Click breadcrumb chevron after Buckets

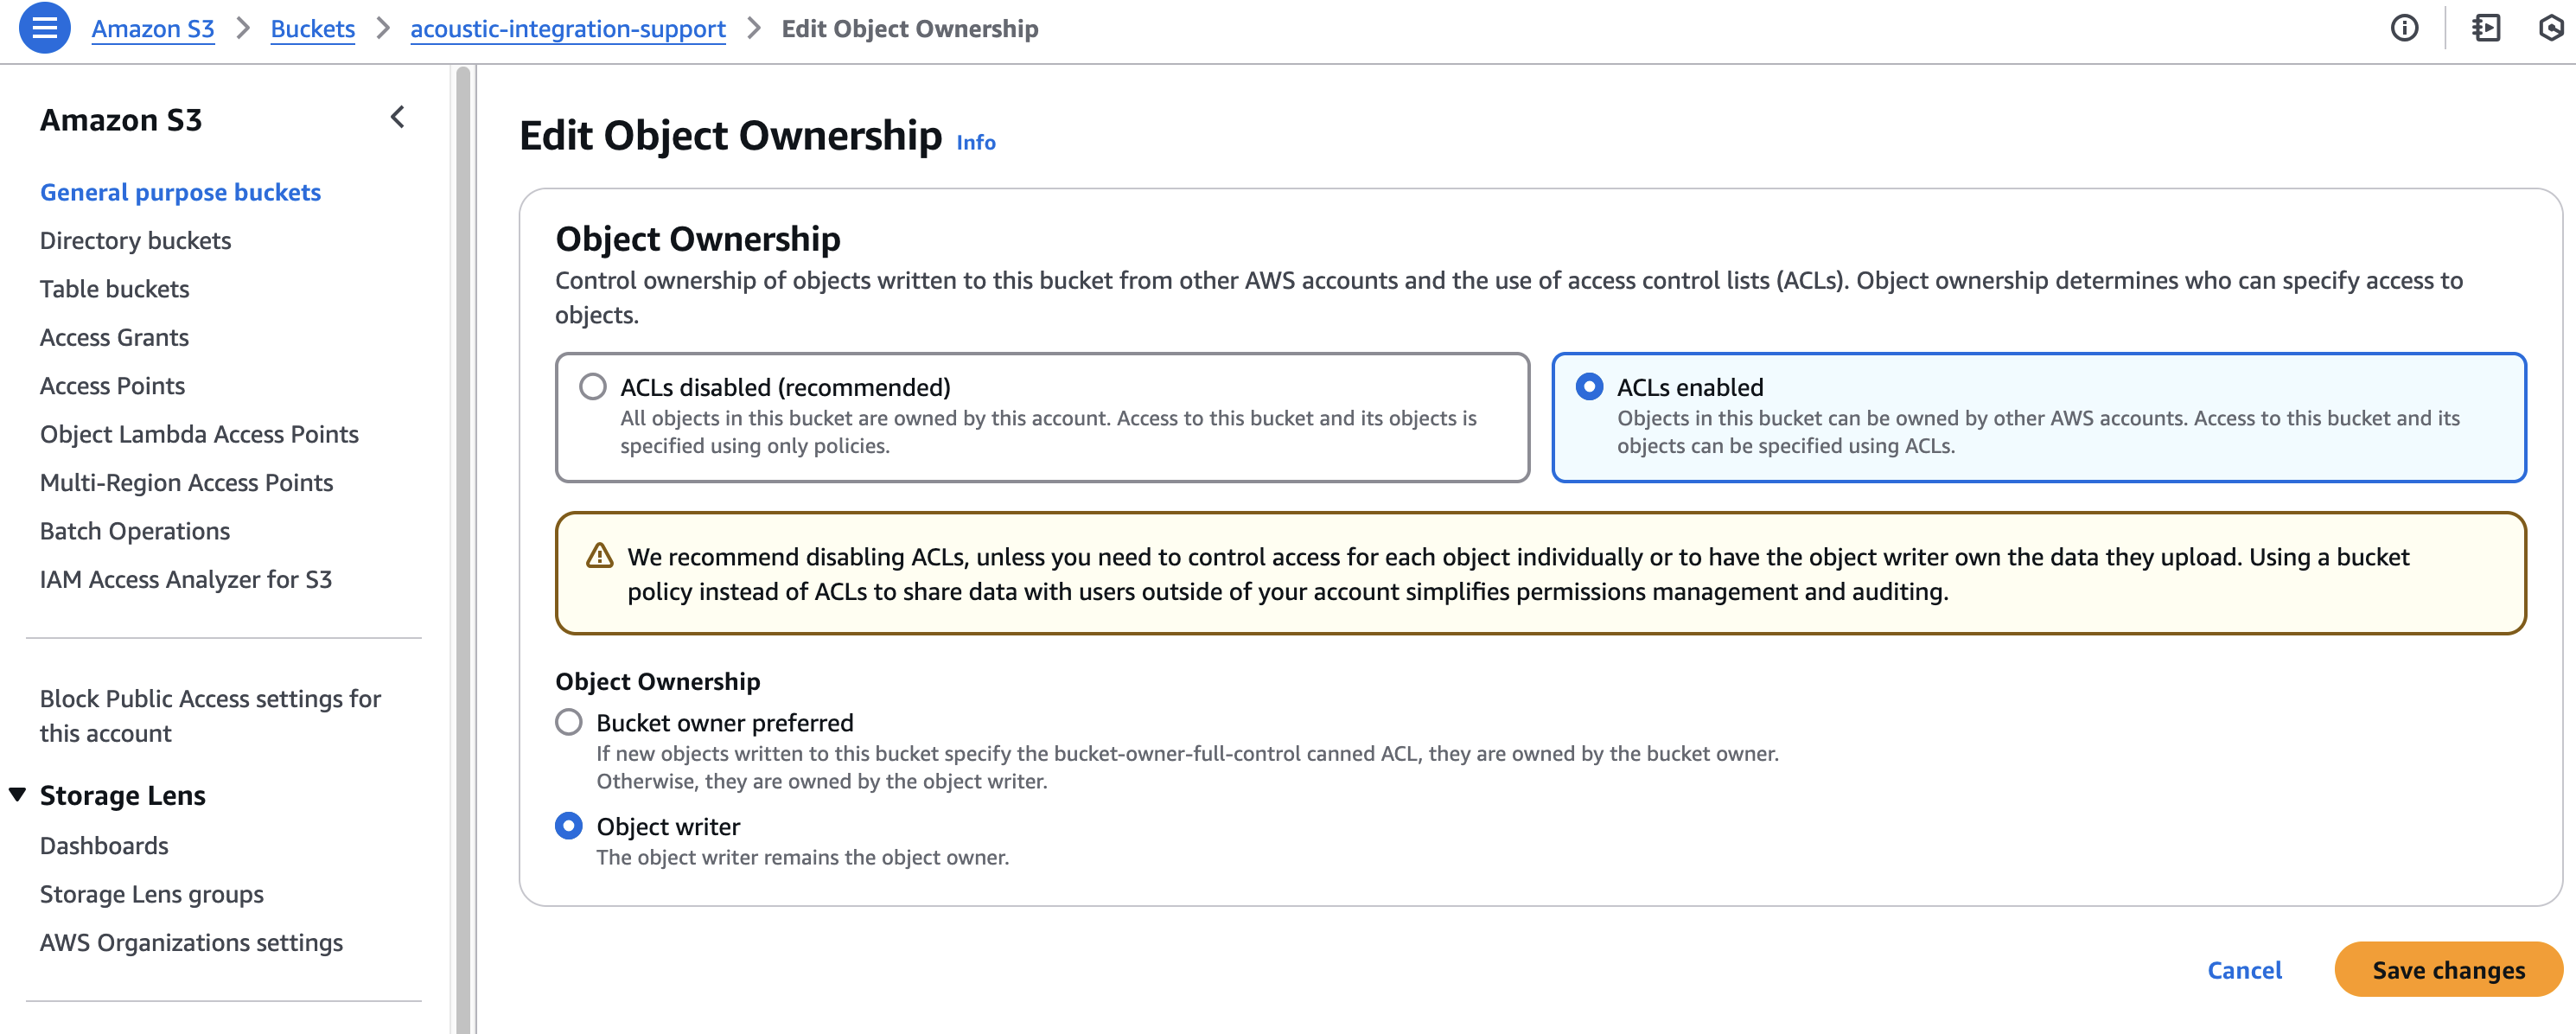point(383,28)
